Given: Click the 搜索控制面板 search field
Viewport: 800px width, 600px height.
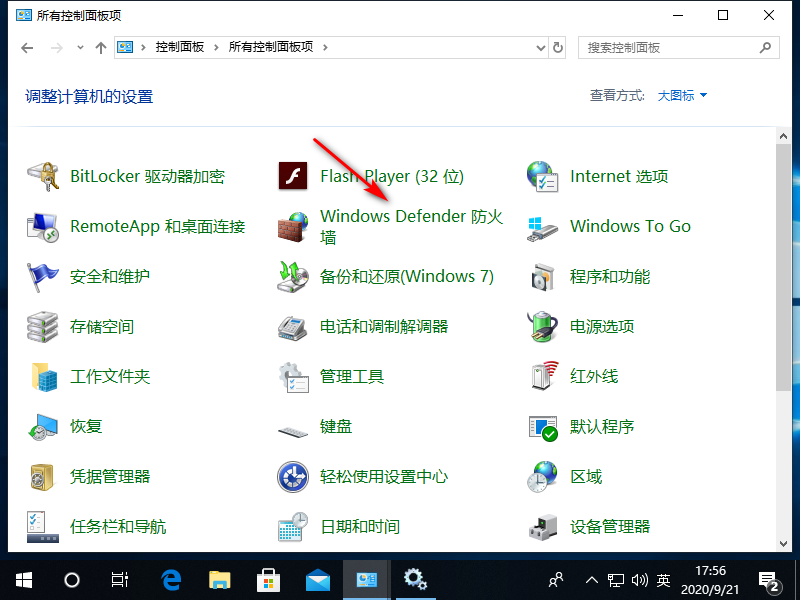Looking at the screenshot, I should (x=670, y=47).
